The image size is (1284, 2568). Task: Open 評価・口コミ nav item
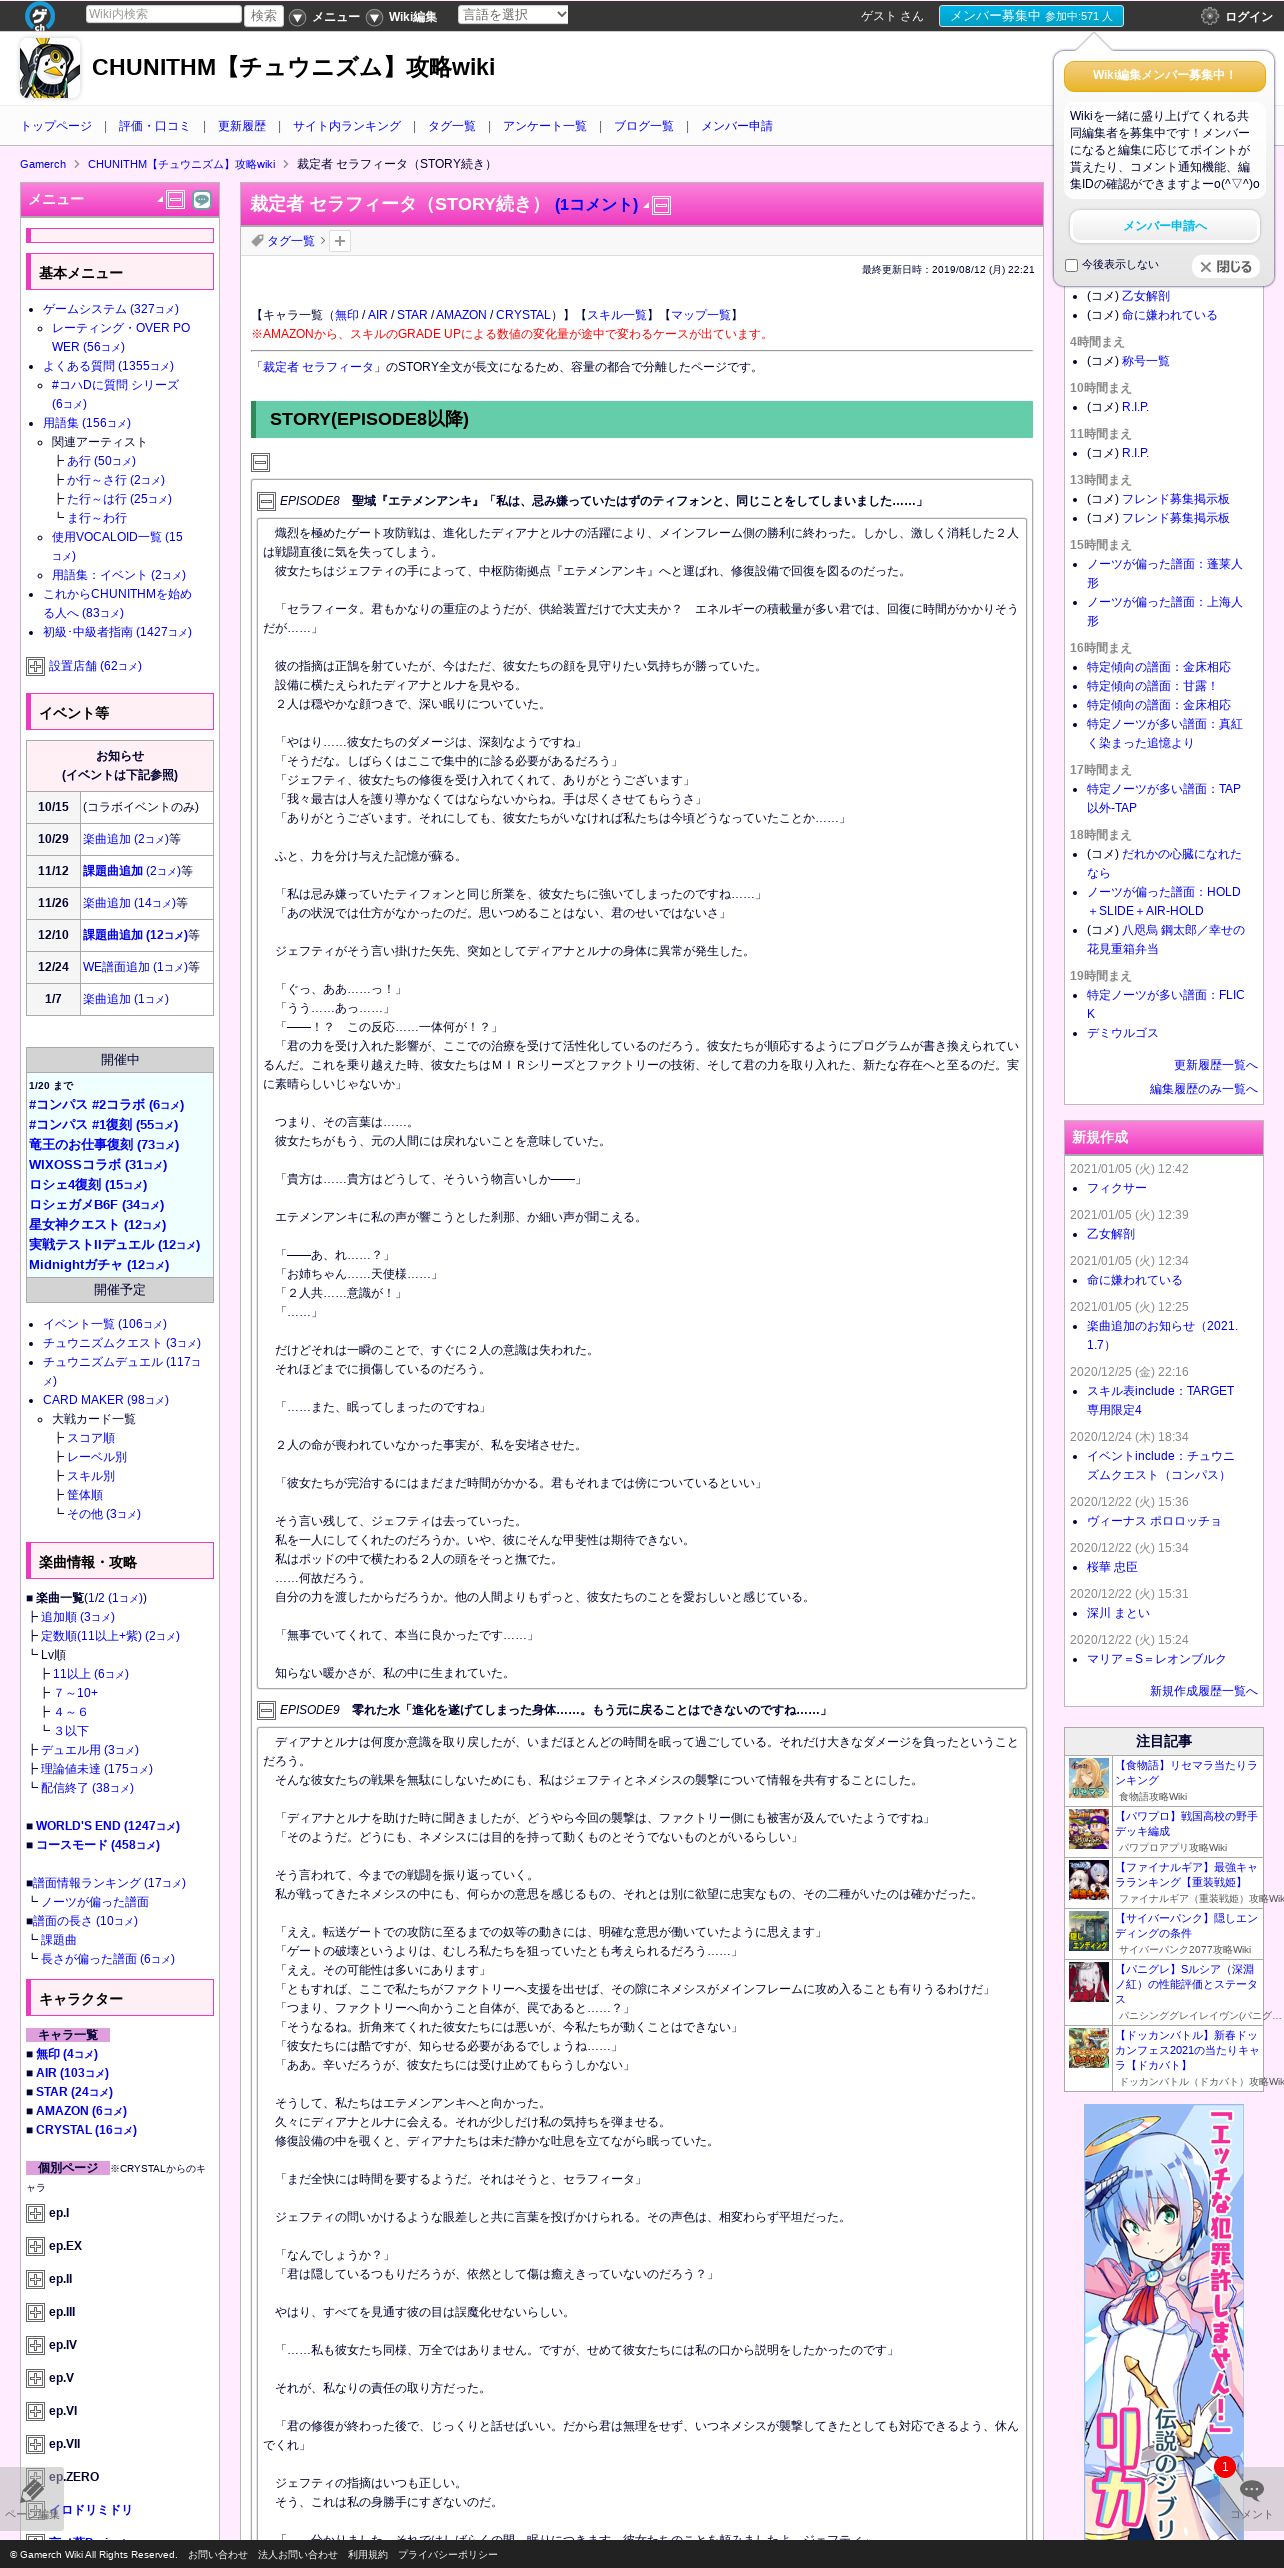pos(154,126)
